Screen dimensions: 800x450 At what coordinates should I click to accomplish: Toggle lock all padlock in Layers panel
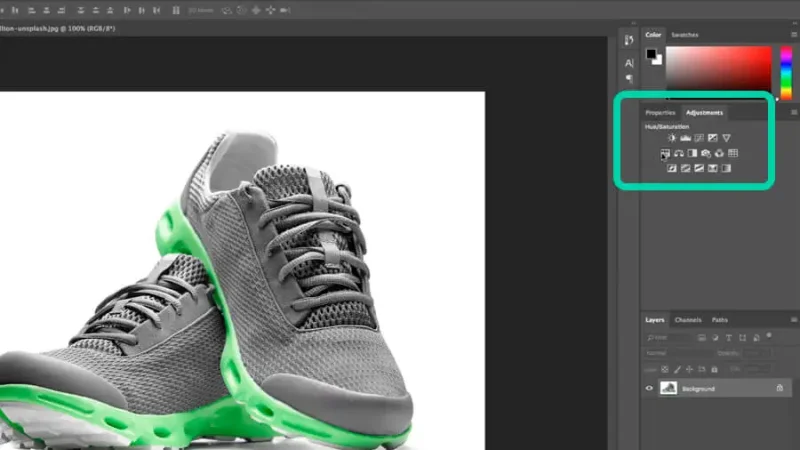coord(714,369)
